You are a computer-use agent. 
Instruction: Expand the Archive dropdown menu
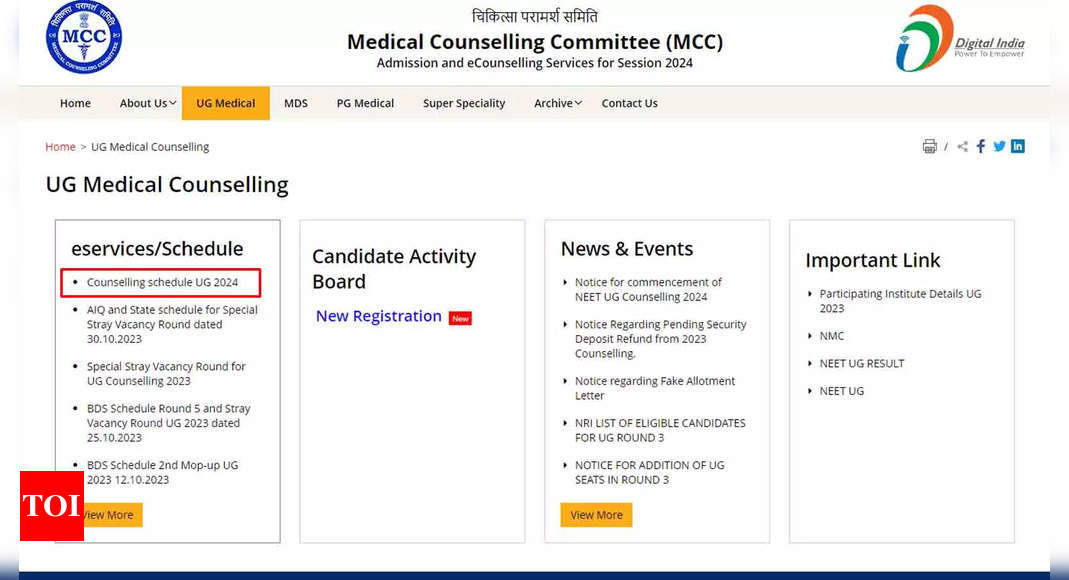pos(557,103)
